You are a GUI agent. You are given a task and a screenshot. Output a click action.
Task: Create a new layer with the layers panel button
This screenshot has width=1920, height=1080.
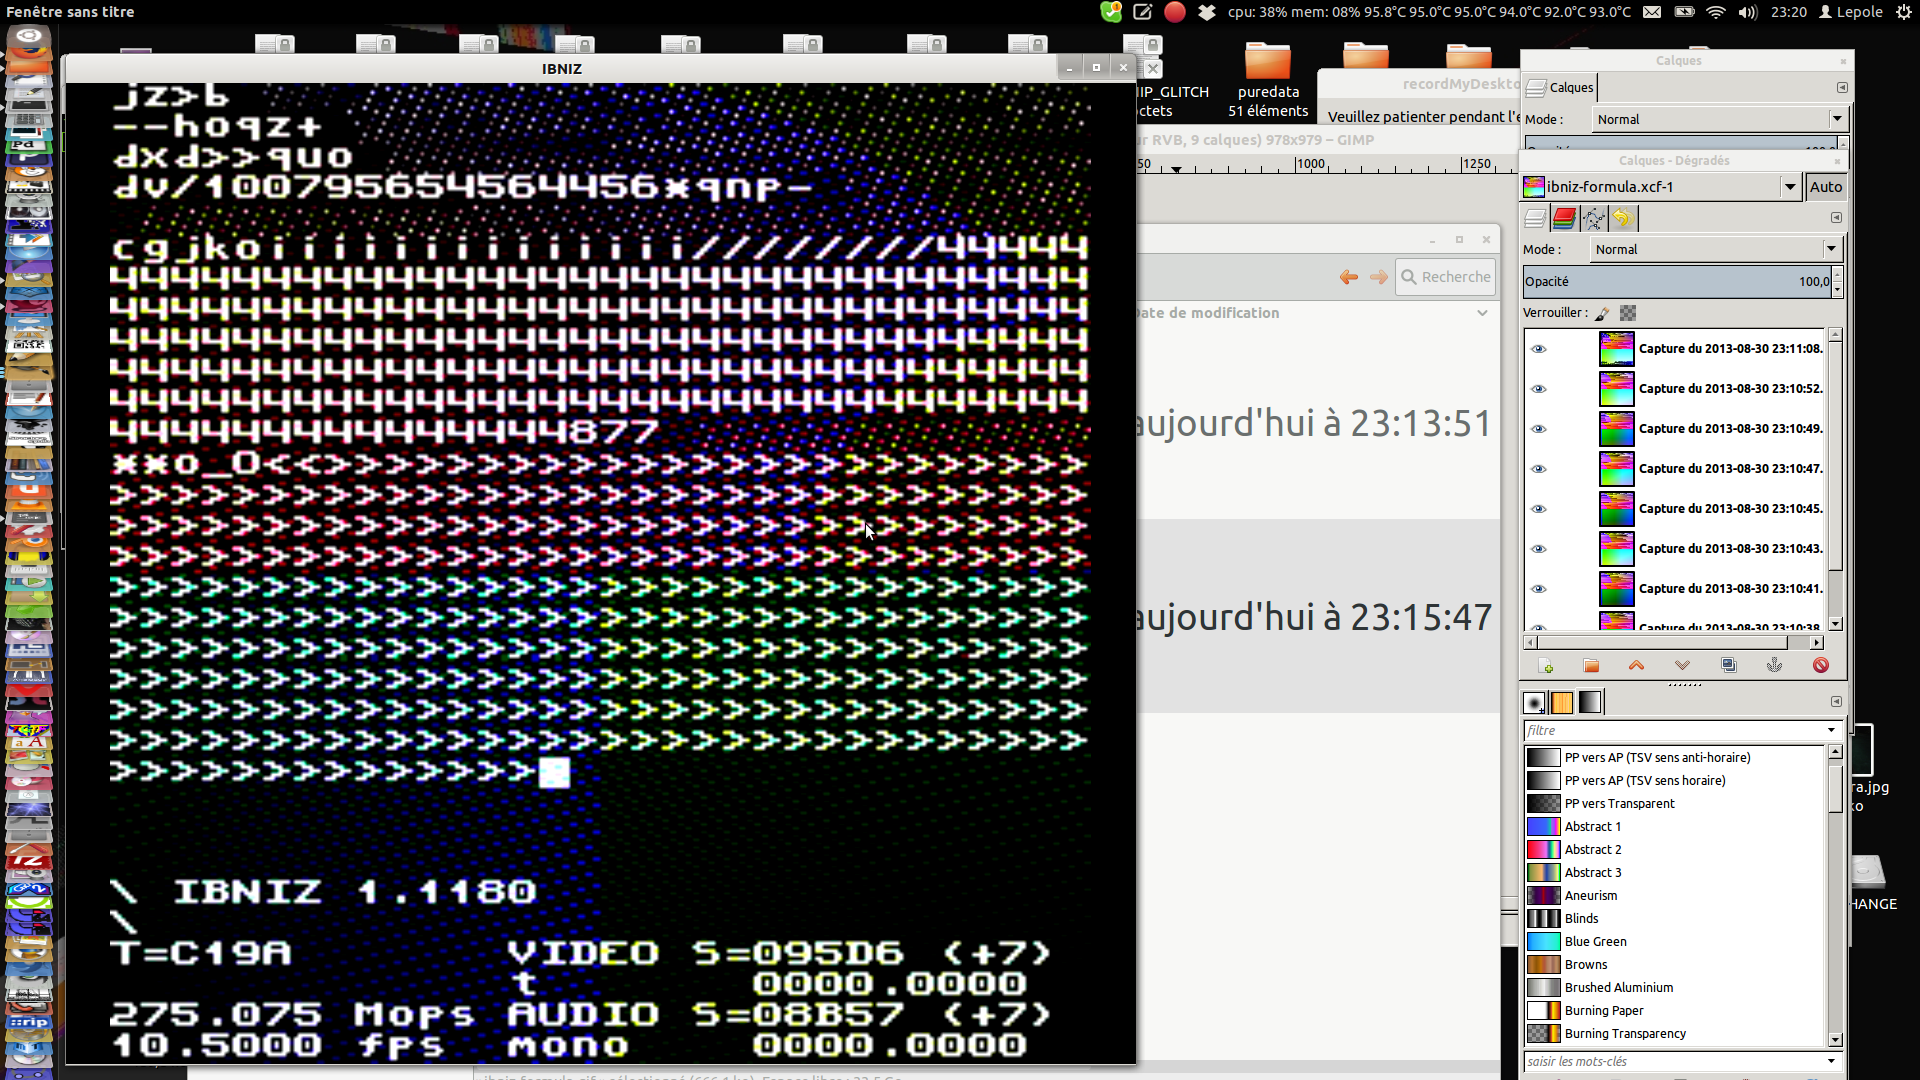(x=1546, y=666)
